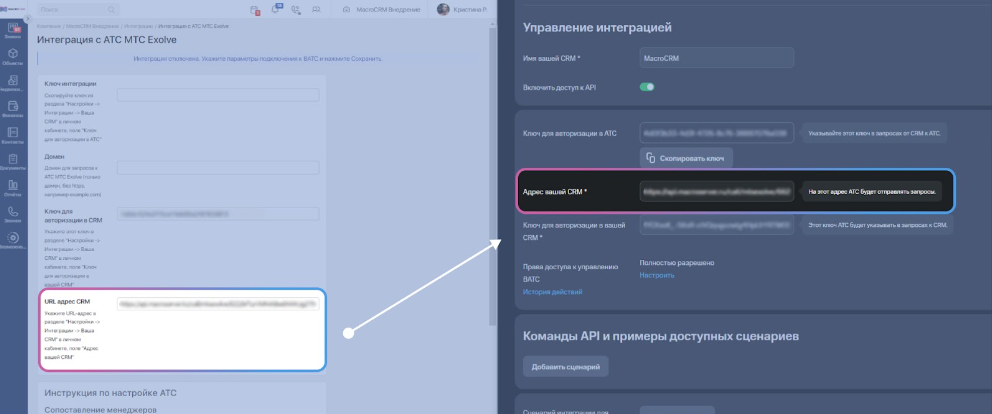Viewport: 992px width, 414px height.
Task: Open the calendar tasks icon in header
Action: click(x=256, y=9)
